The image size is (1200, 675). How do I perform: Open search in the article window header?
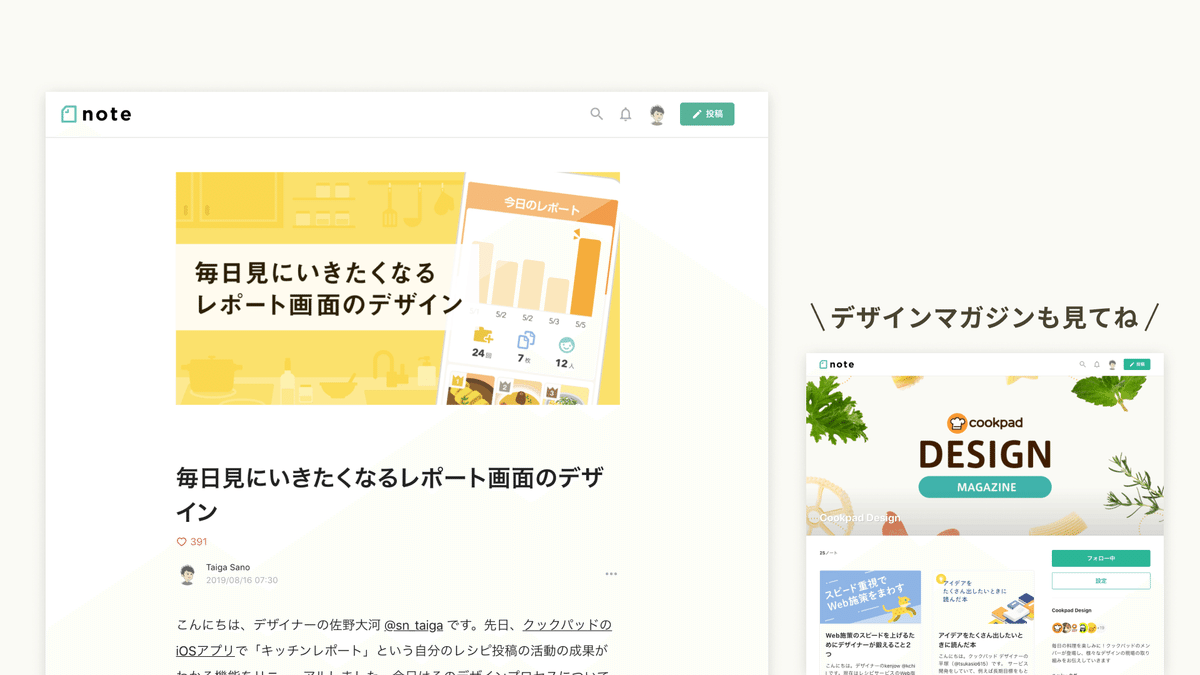[597, 114]
